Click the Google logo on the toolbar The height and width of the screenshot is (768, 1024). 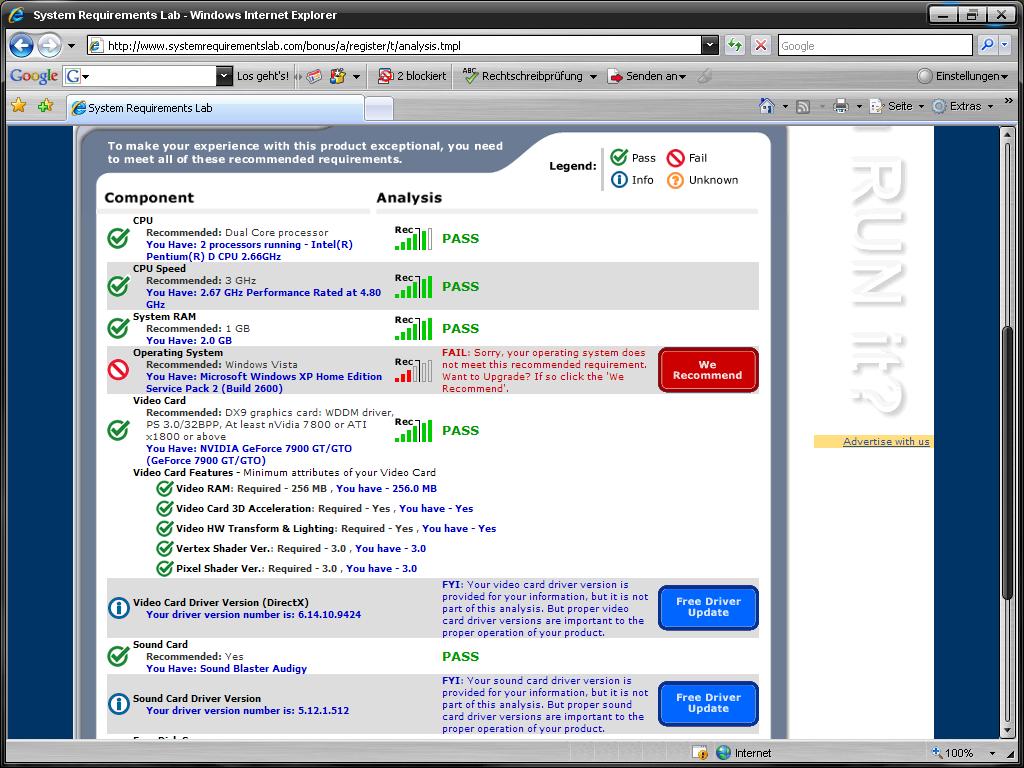click(34, 76)
